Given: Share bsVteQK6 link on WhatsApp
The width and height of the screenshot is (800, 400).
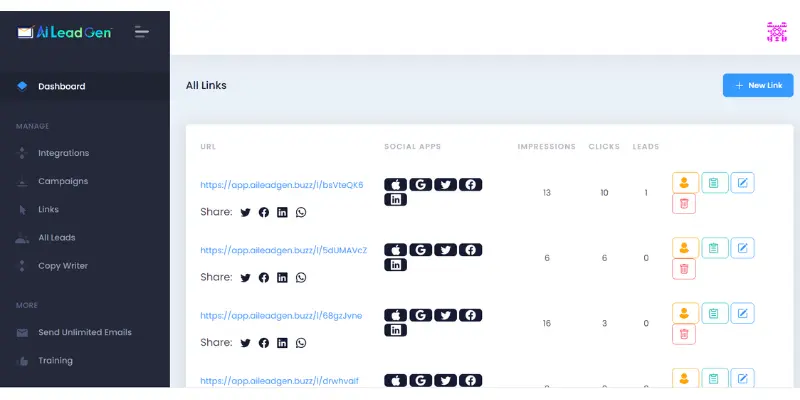Looking at the screenshot, I should [x=301, y=212].
